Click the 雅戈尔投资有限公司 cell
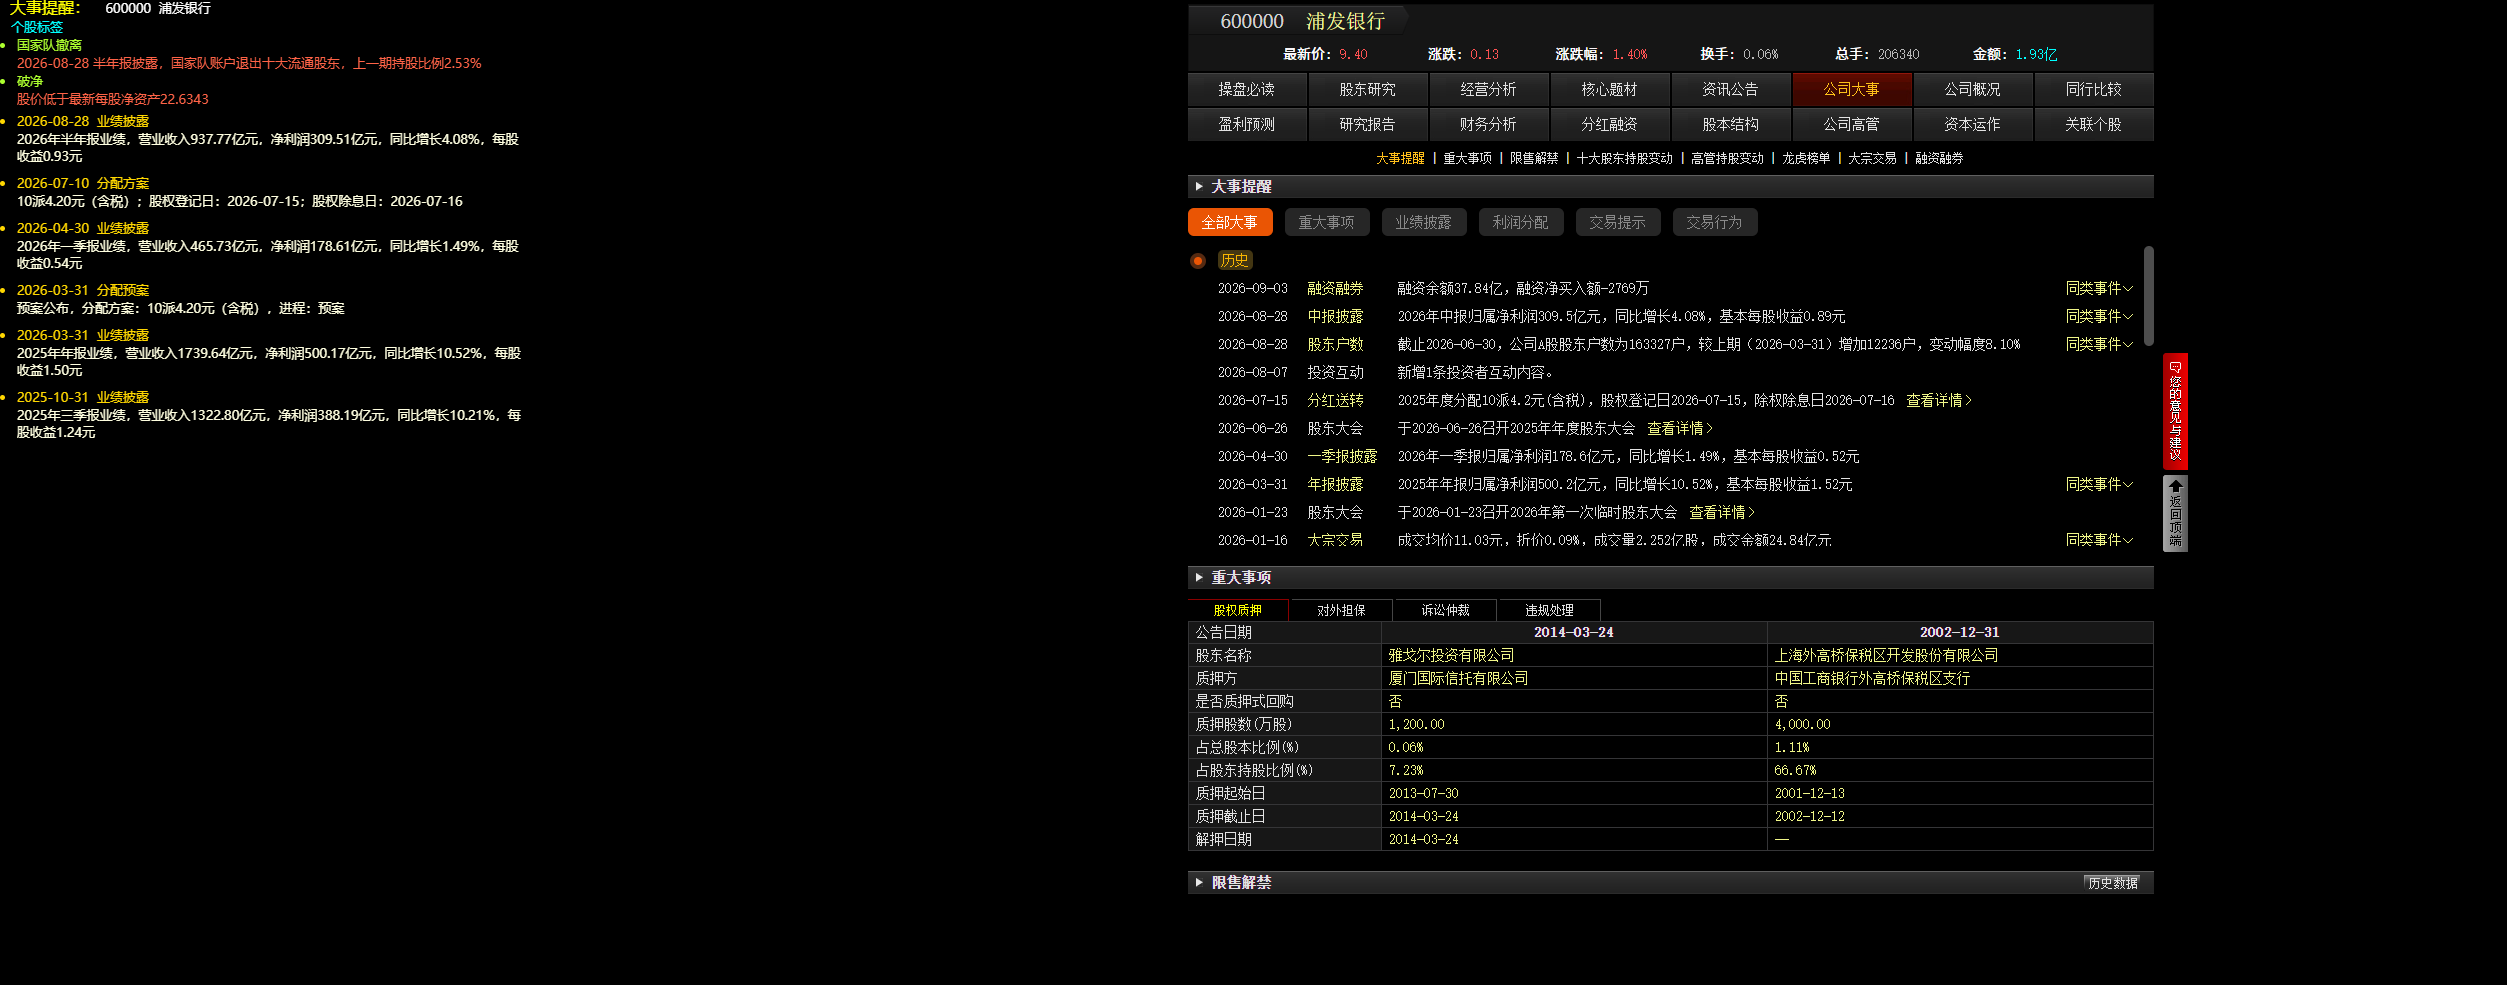The width and height of the screenshot is (2507, 985). point(1574,655)
